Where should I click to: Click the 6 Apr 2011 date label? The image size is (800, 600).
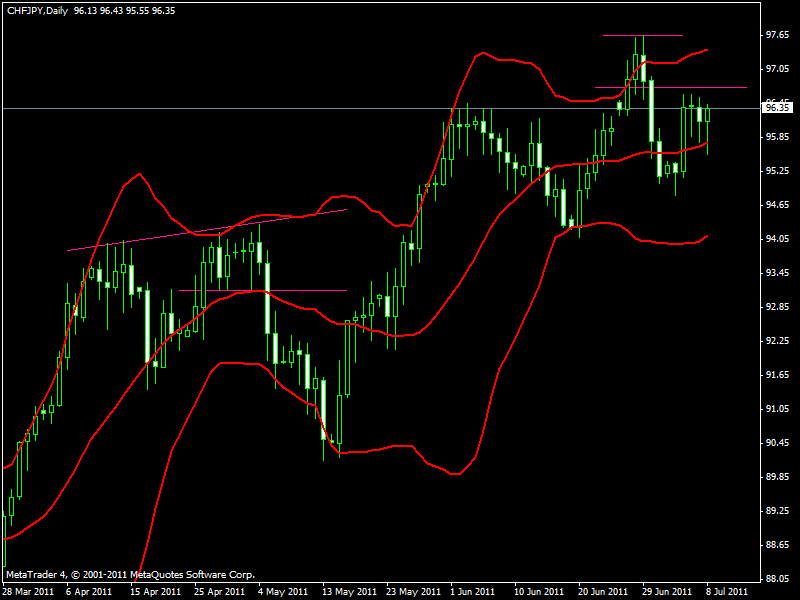(x=89, y=592)
